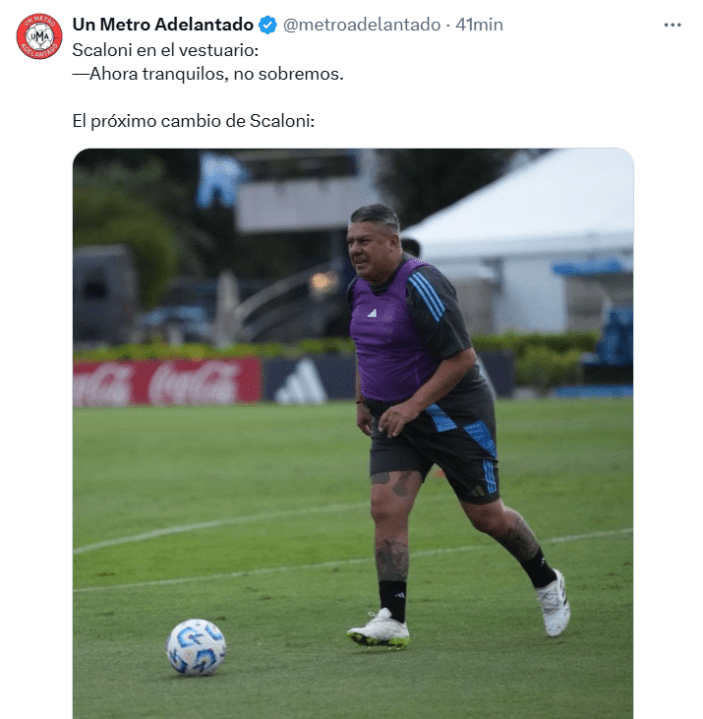Click the 'Ahora tranquilos, no sobremos.' line

pyautogui.click(x=208, y=74)
